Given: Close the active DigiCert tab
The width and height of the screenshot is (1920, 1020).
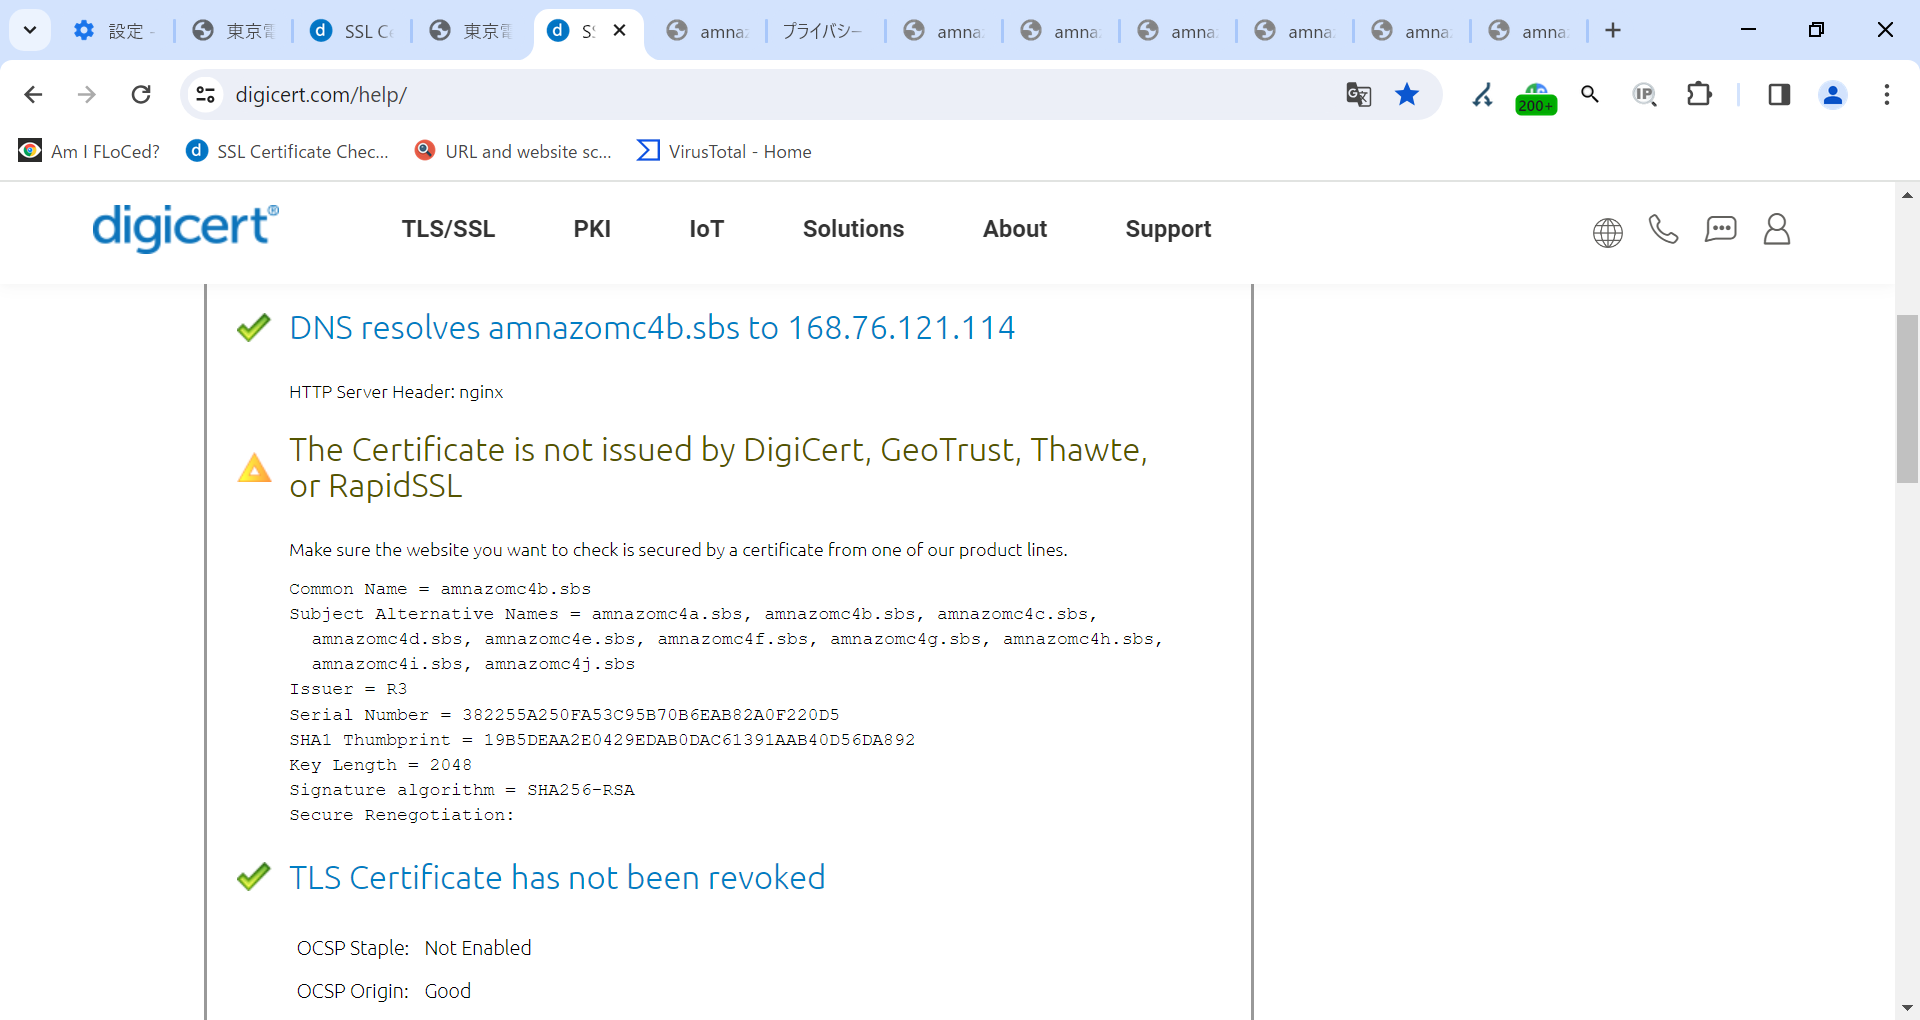Looking at the screenshot, I should tap(620, 30).
